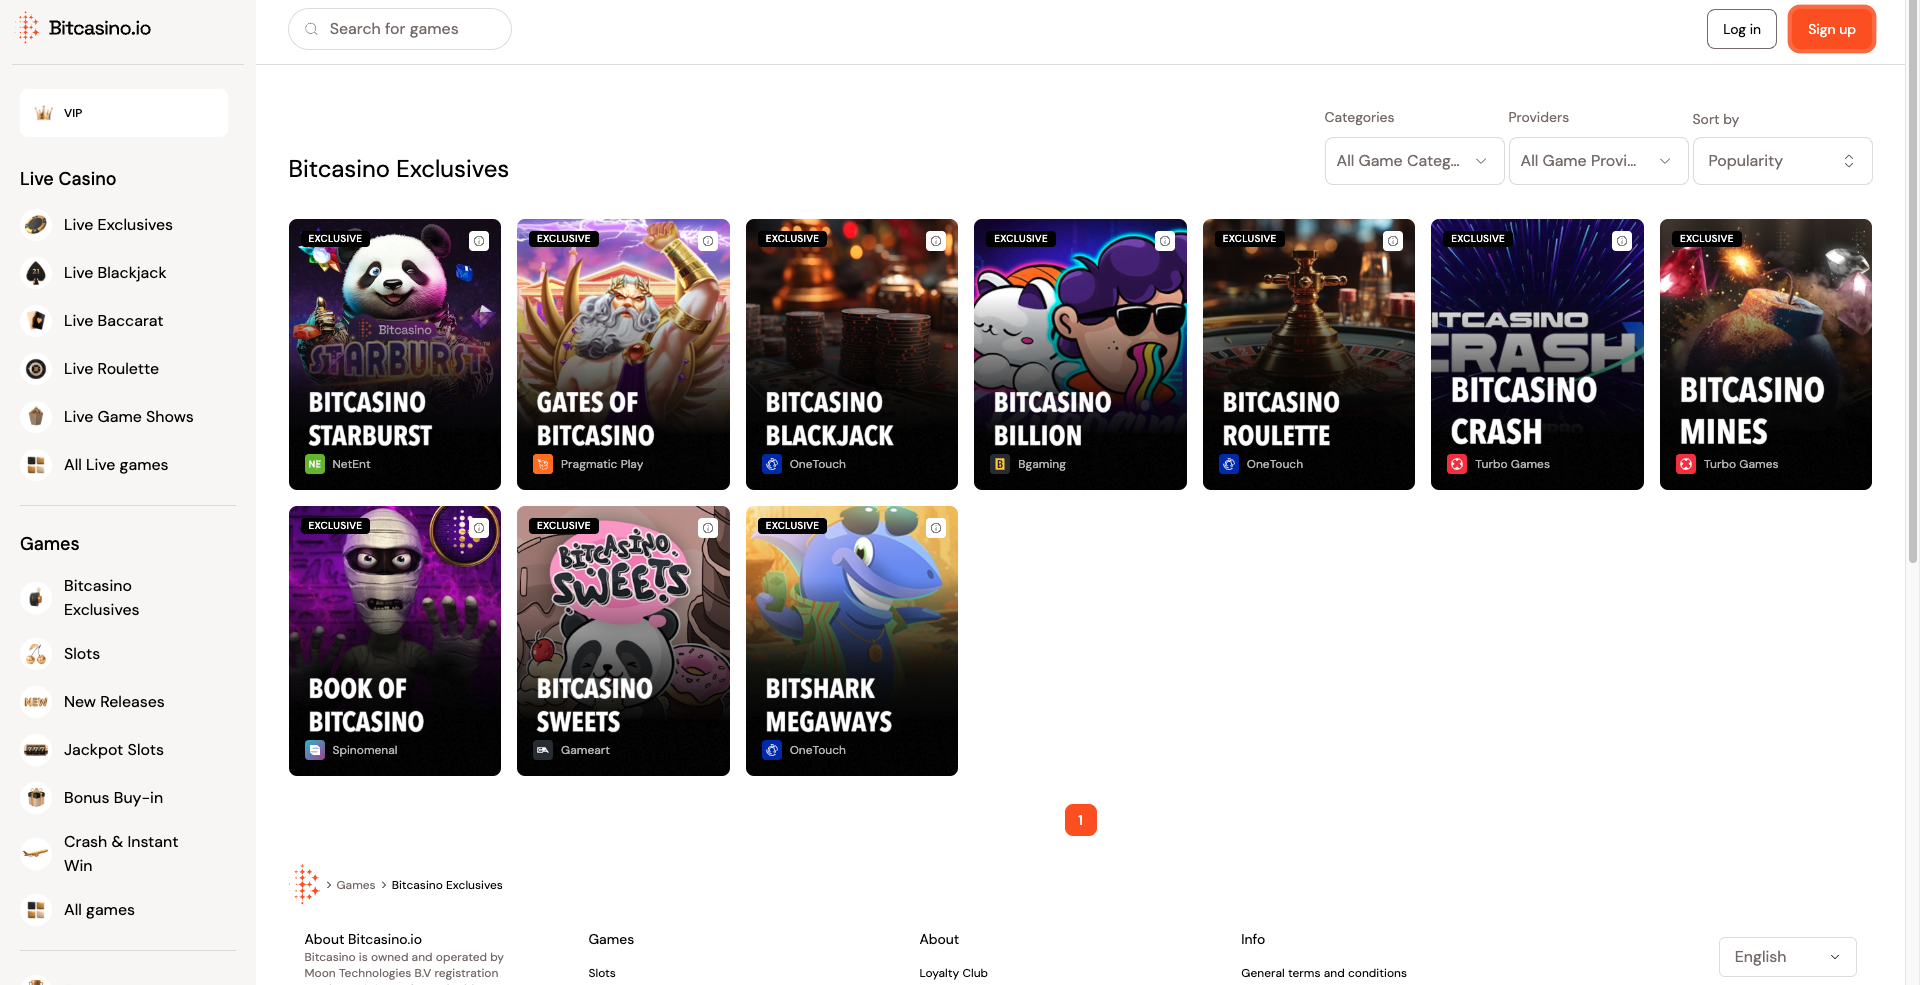Select Live Roulette in the sidebar

pos(111,369)
